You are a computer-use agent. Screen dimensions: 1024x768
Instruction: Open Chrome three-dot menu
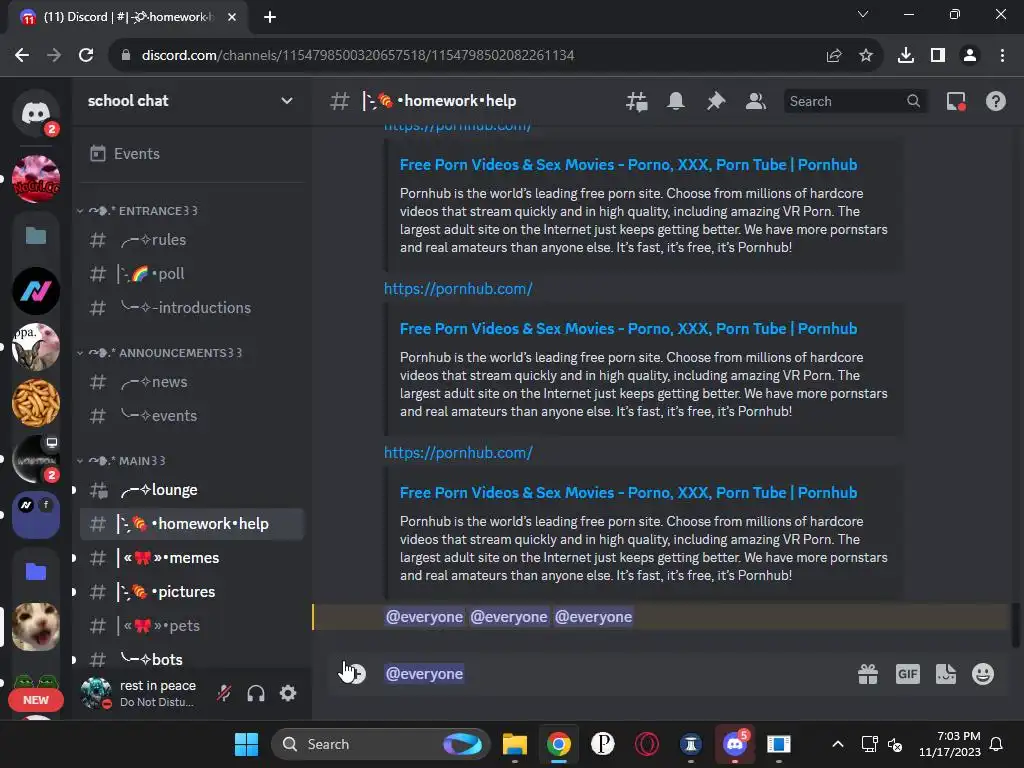click(x=1002, y=56)
